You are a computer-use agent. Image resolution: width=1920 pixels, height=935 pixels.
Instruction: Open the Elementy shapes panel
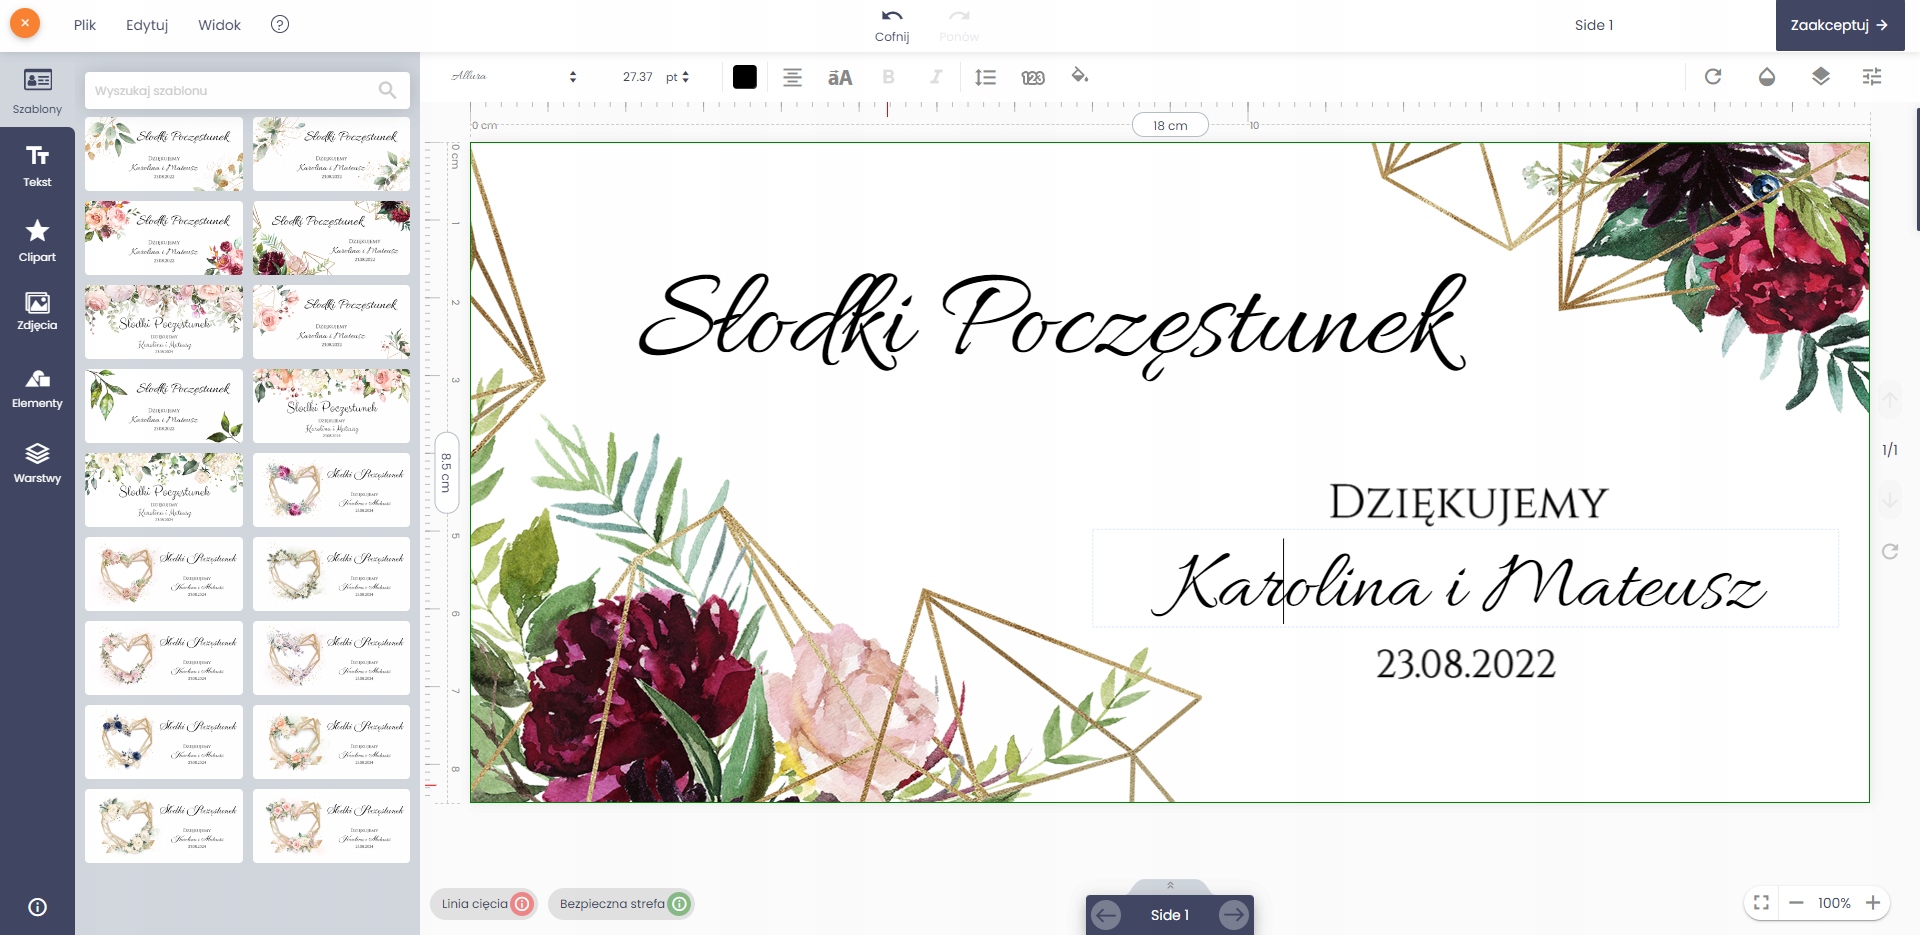click(x=37, y=389)
